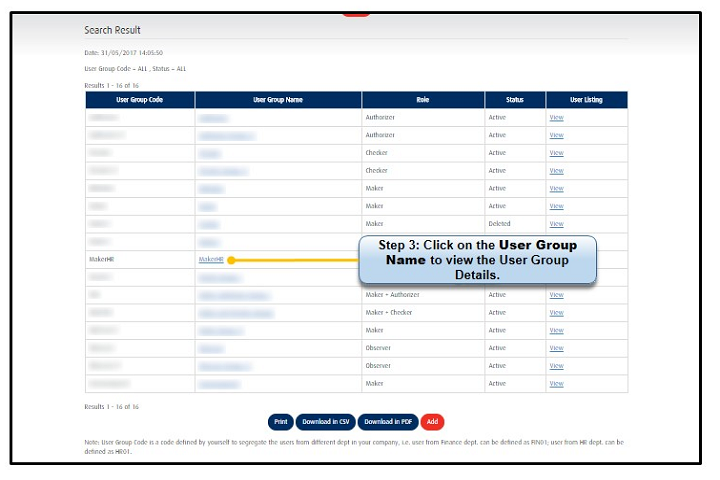Open View link in Maker + Checker row
This screenshot has width=720, height=480.
tap(556, 313)
